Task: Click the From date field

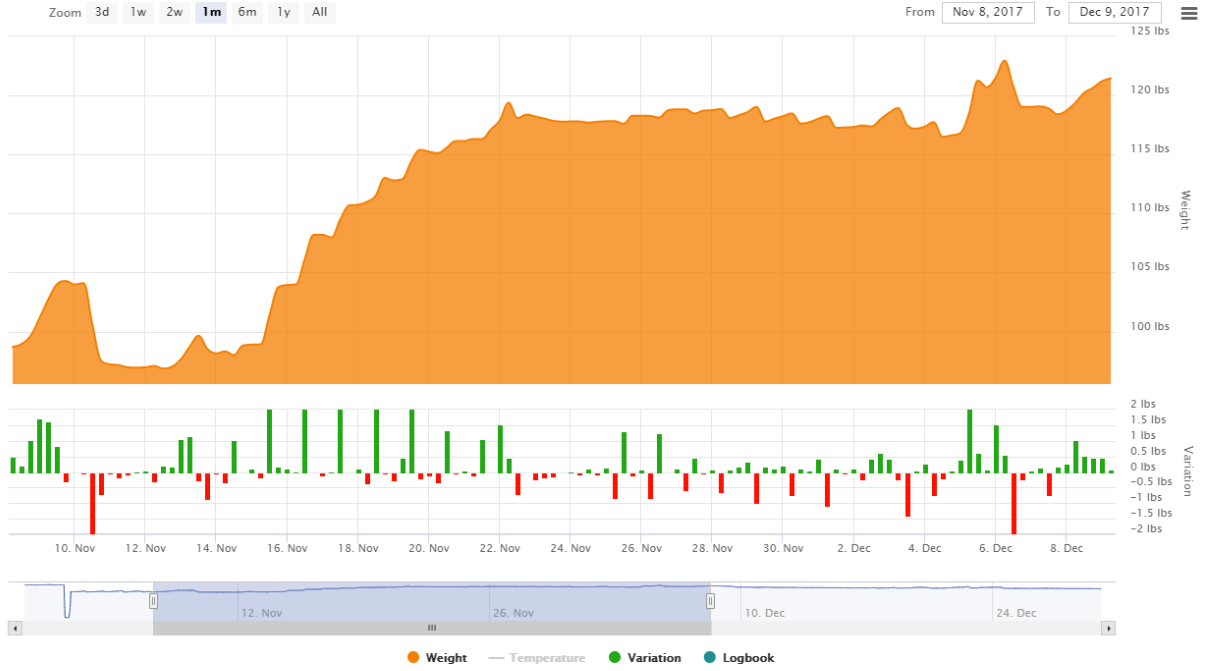Action: (x=988, y=12)
